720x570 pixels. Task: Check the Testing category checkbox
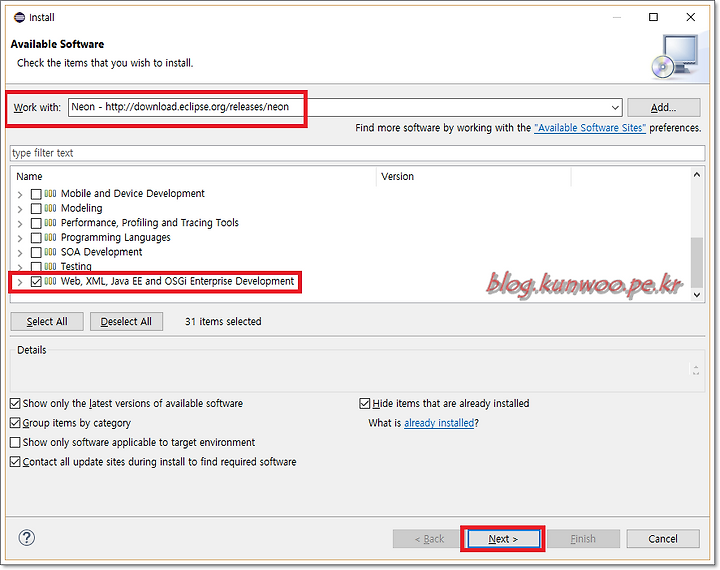(36, 266)
